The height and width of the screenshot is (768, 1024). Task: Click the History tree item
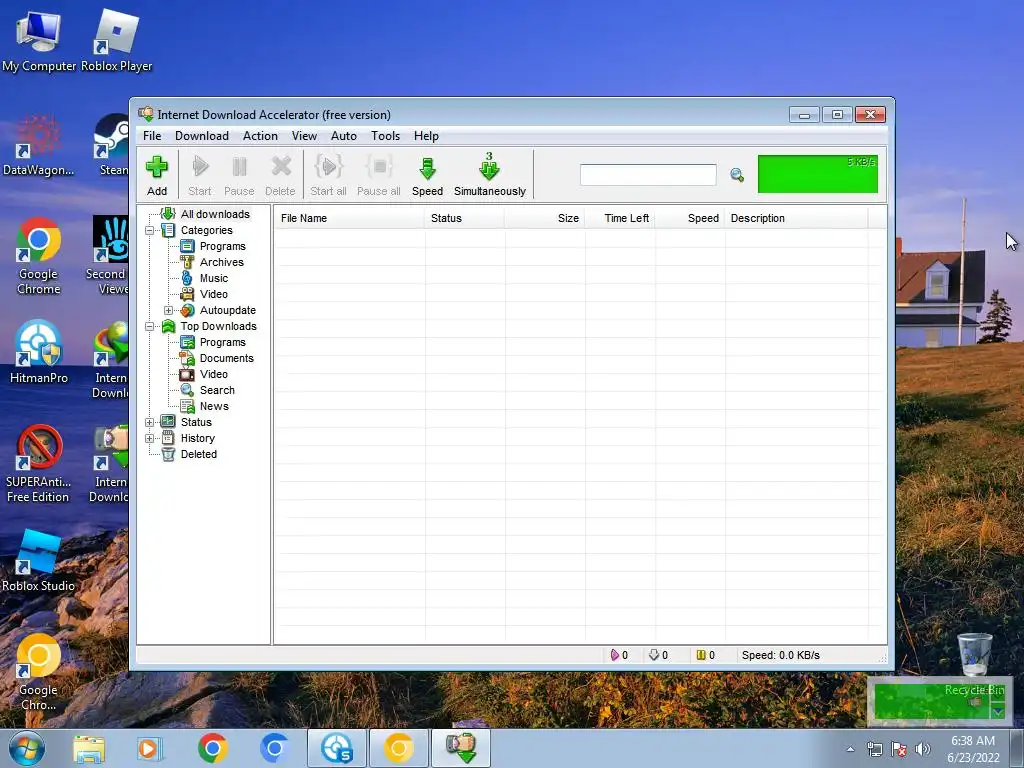pyautogui.click(x=197, y=438)
